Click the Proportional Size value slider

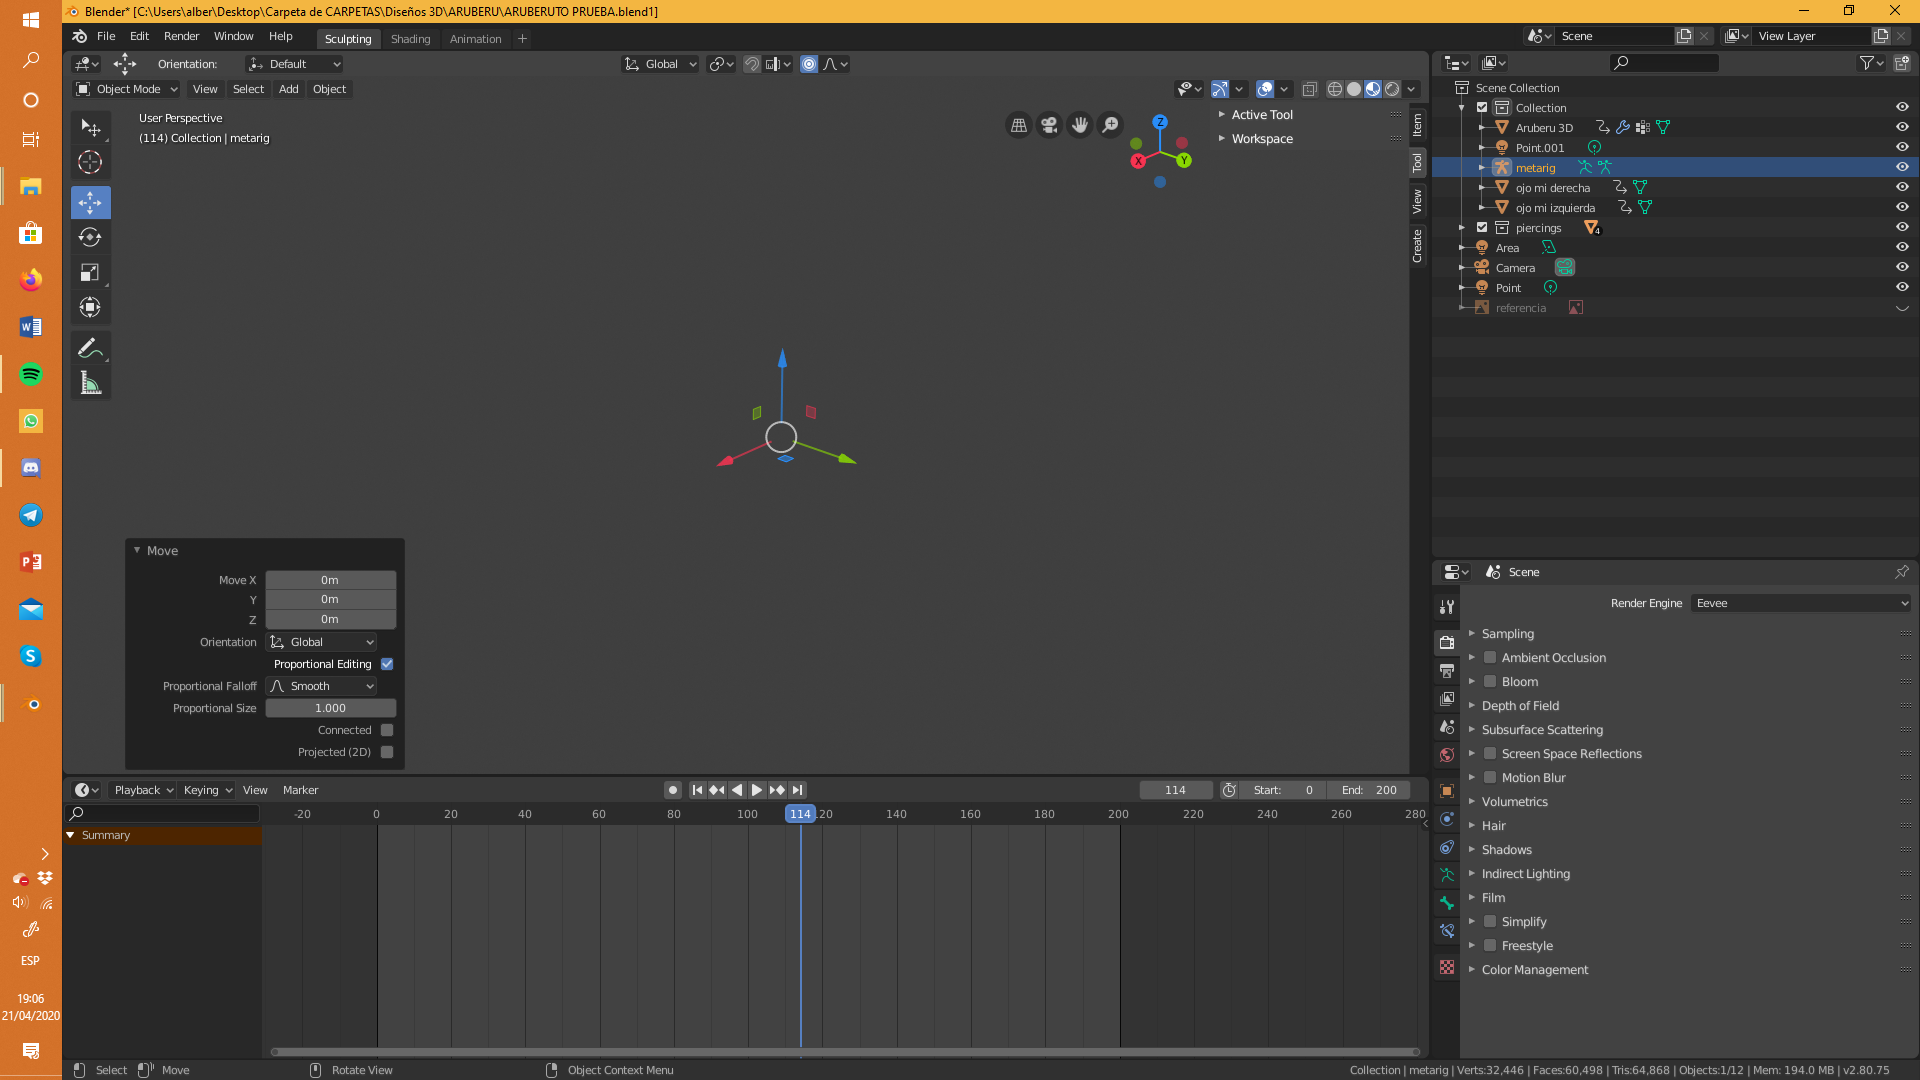click(x=330, y=708)
